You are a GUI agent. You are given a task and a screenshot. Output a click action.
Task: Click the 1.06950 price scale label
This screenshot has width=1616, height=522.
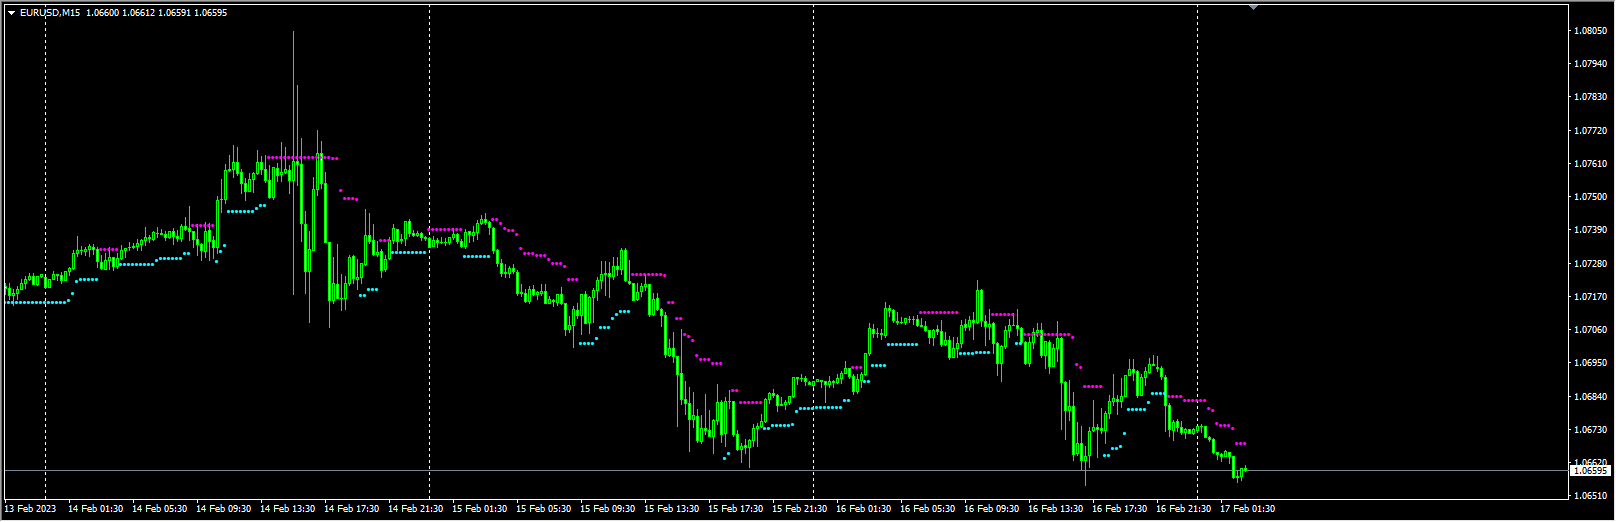1590,363
